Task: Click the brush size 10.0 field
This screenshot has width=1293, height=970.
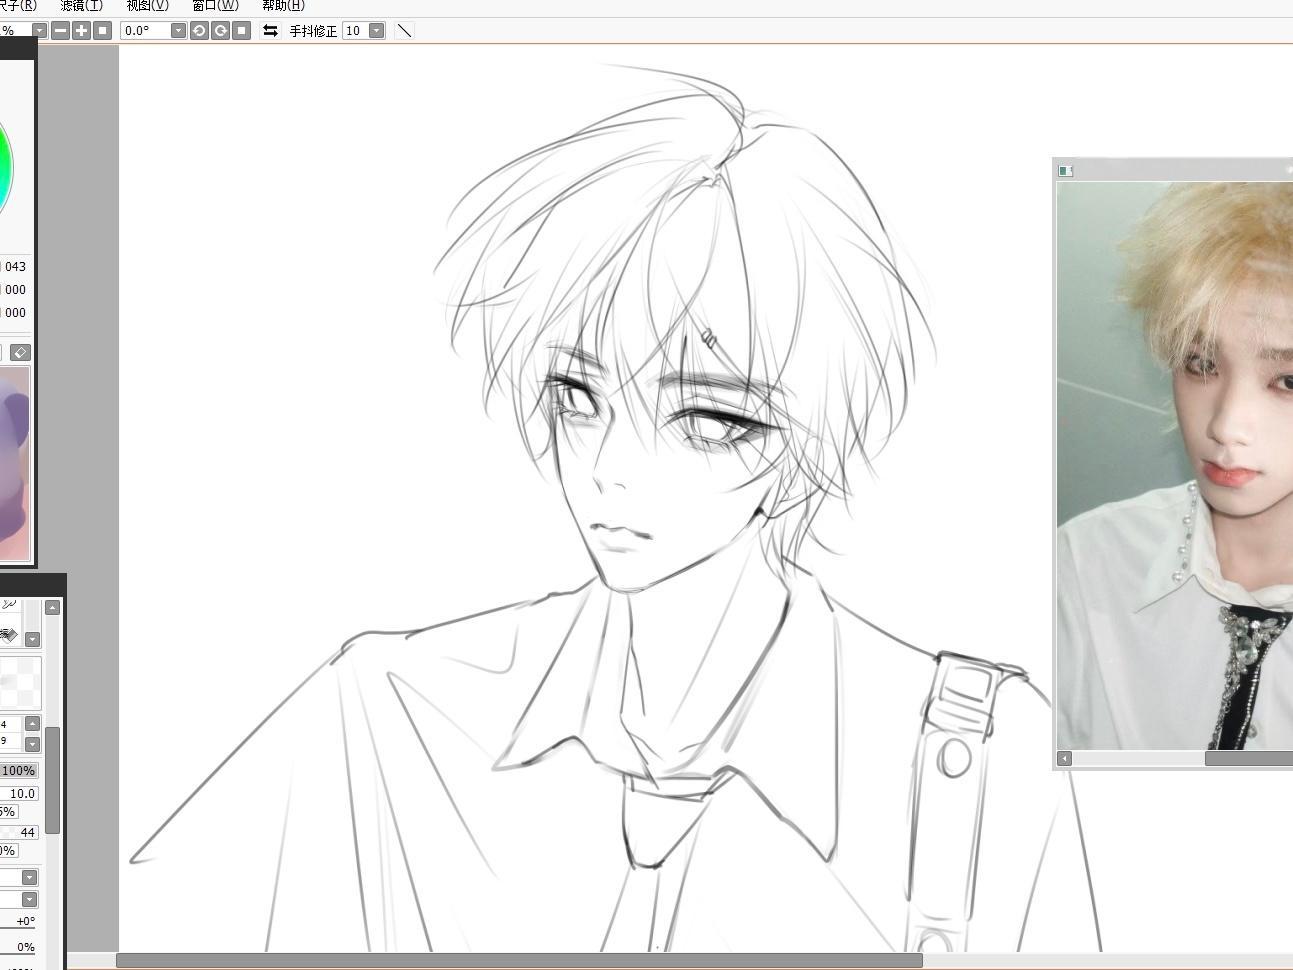Action: pos(19,793)
